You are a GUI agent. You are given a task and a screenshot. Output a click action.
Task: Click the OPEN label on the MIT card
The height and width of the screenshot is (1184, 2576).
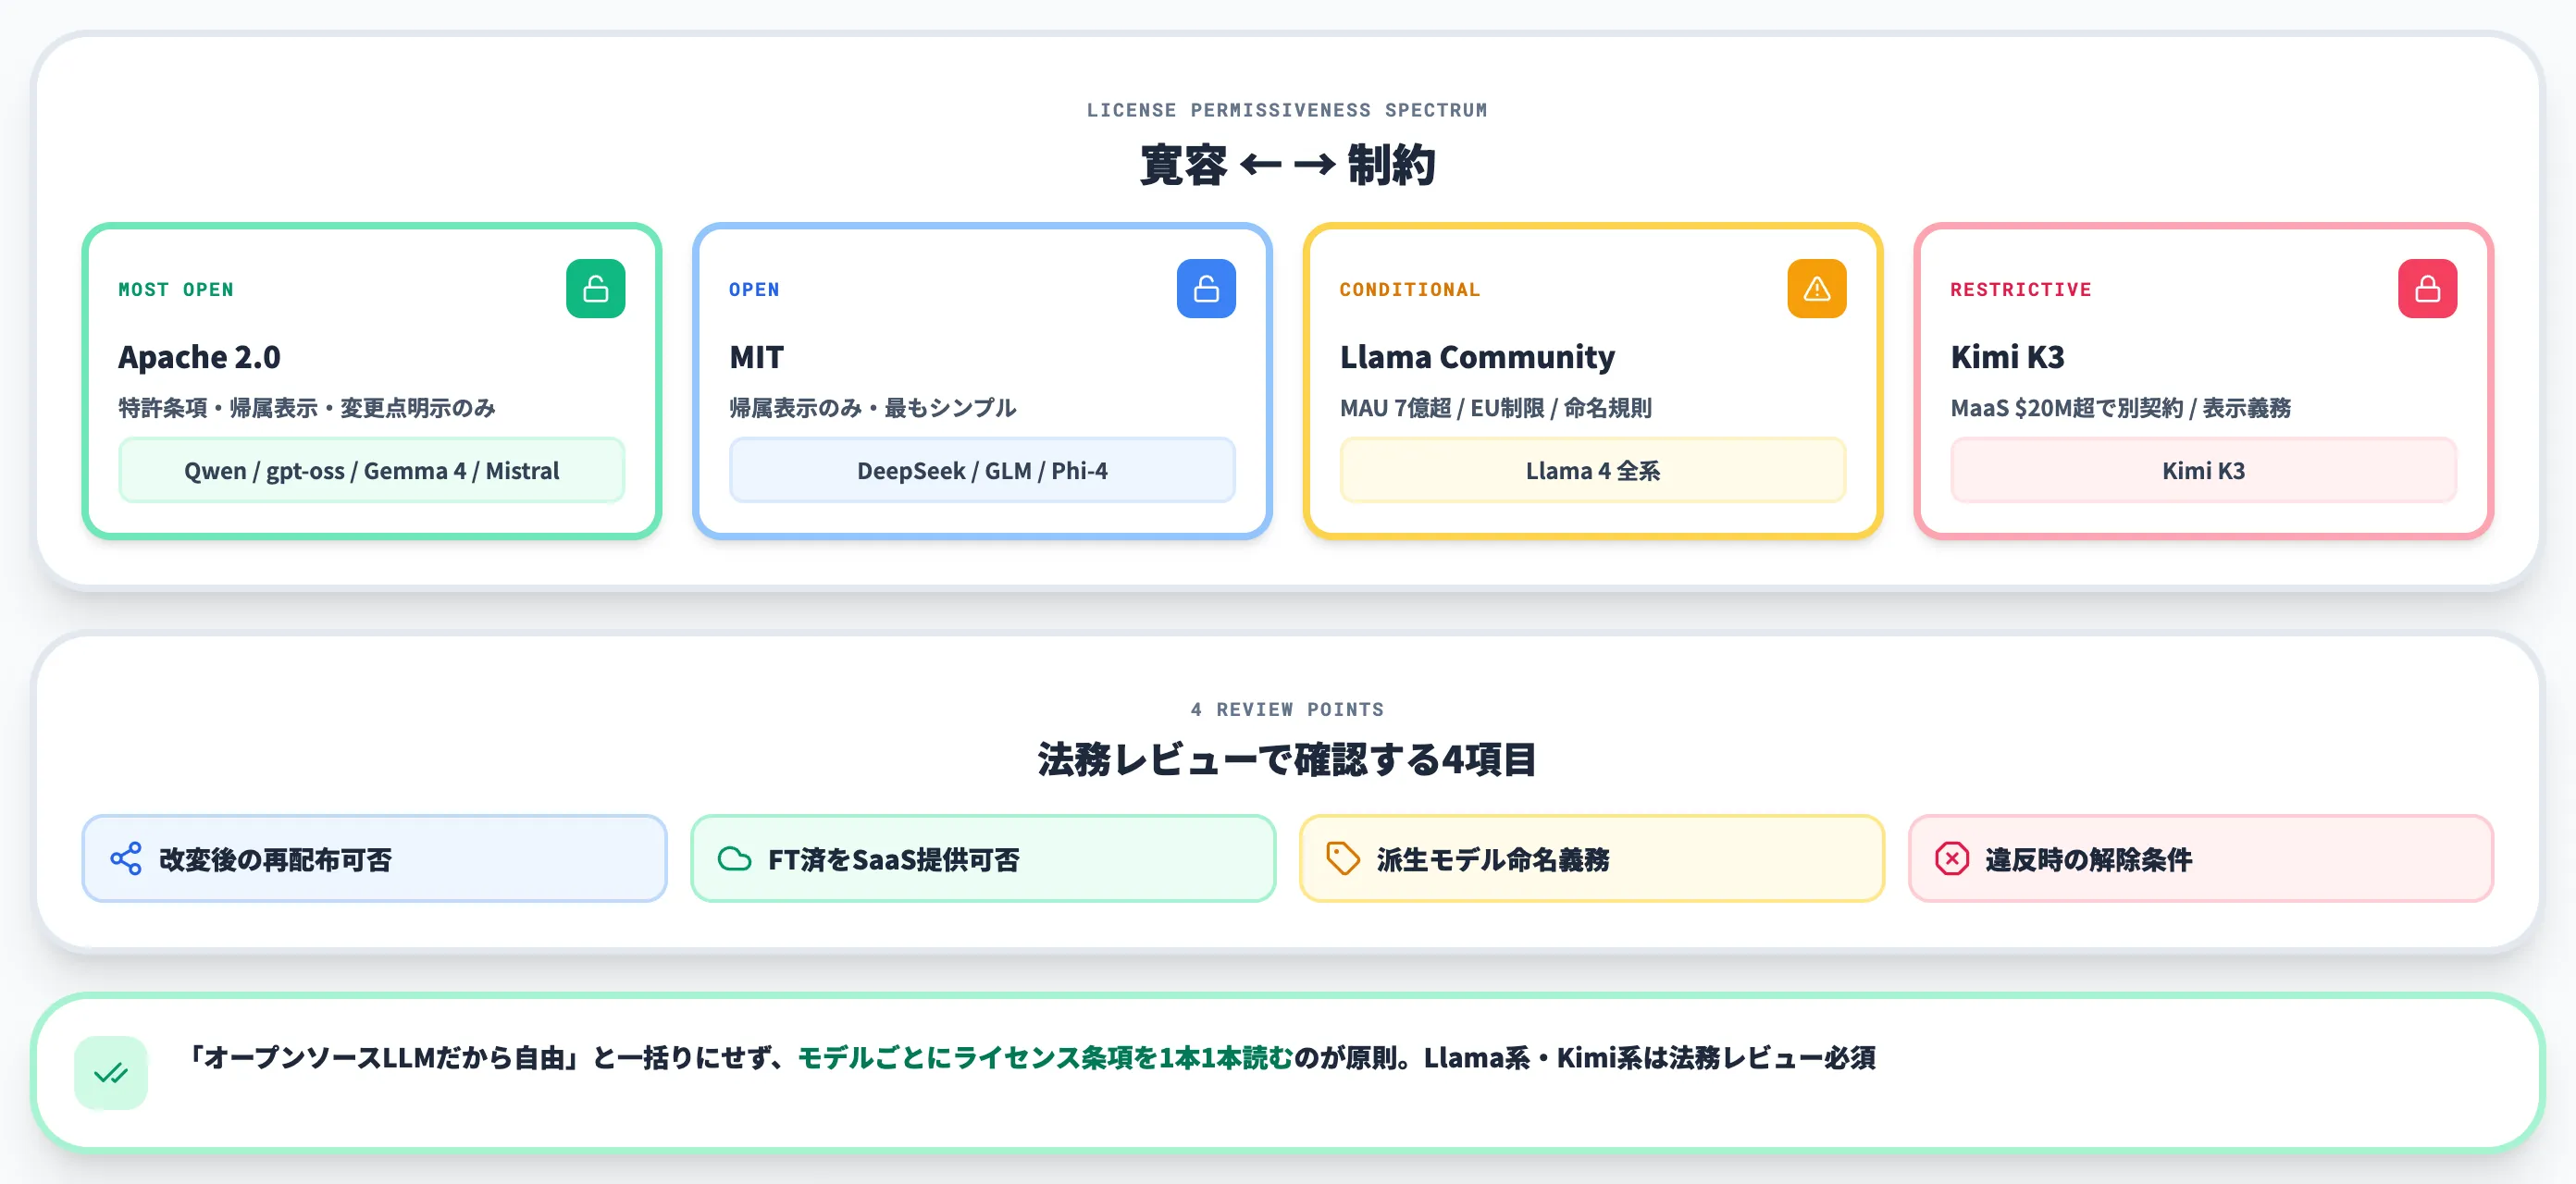[x=754, y=290]
